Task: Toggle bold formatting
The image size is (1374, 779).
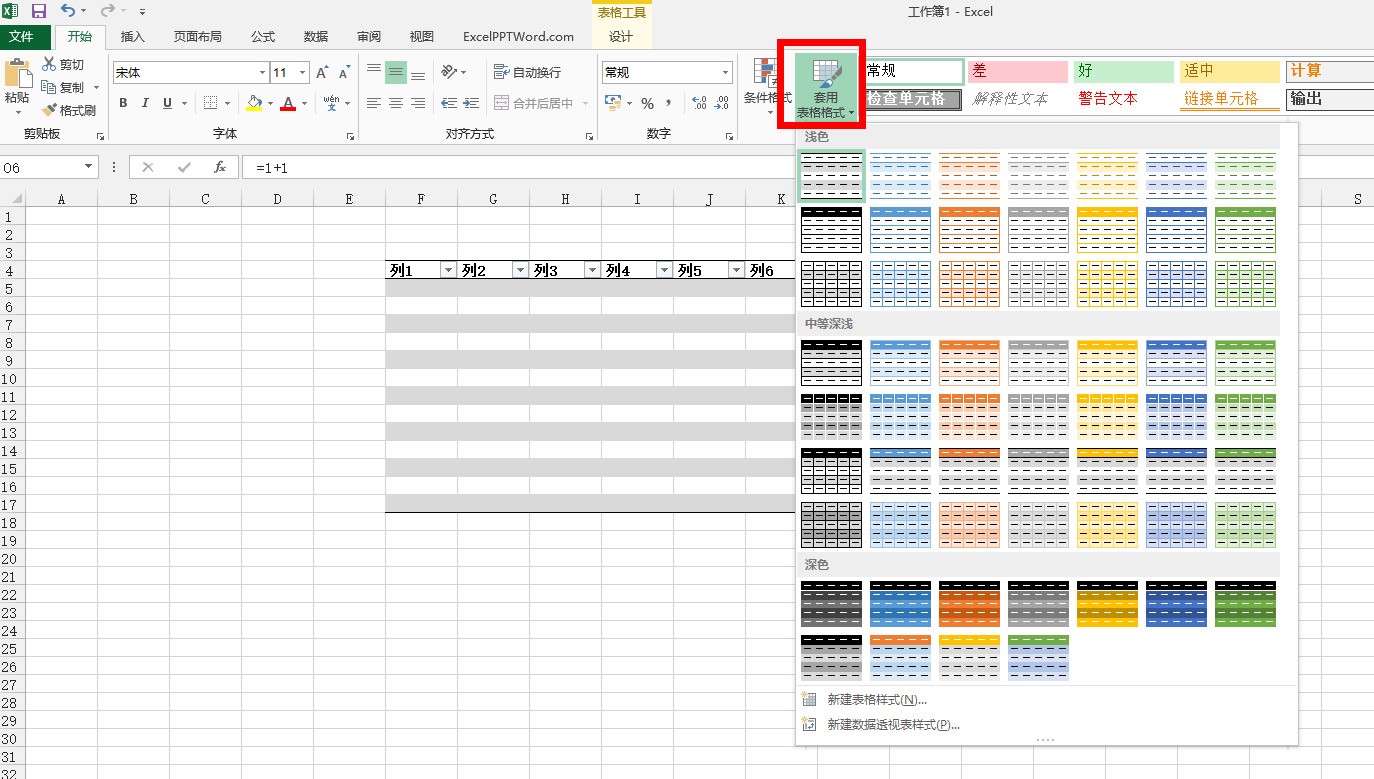Action: coord(124,103)
